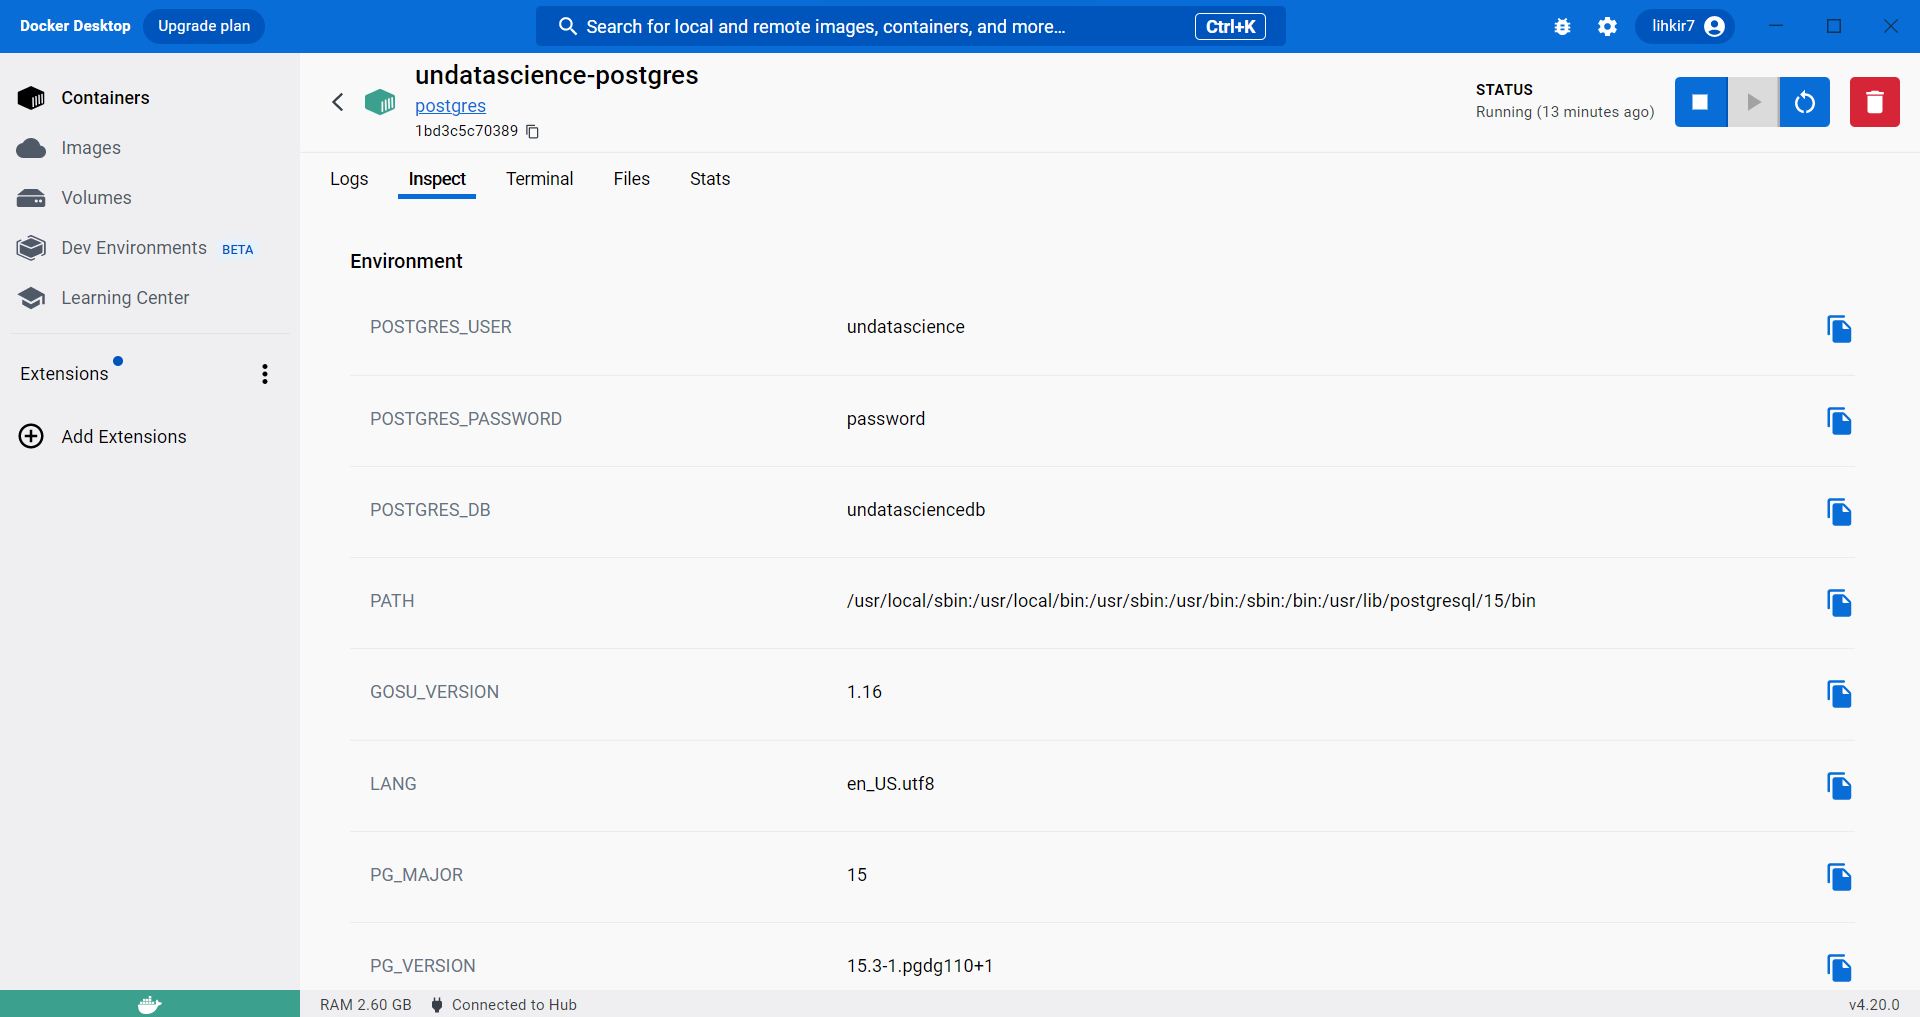The image size is (1920, 1017).
Task: Go back with the left chevron arrow
Action: (x=338, y=102)
